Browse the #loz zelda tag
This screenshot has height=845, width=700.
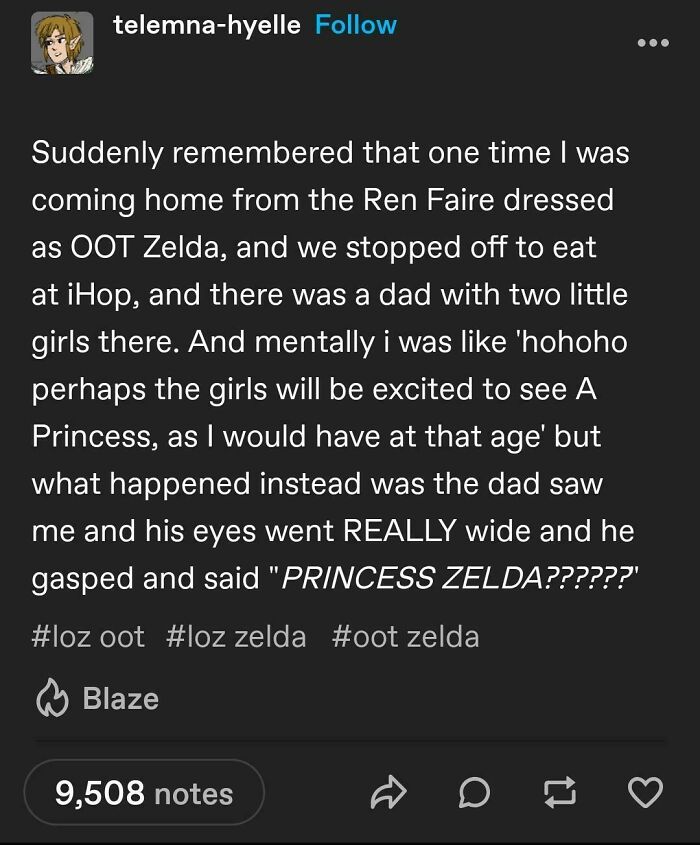[234, 635]
